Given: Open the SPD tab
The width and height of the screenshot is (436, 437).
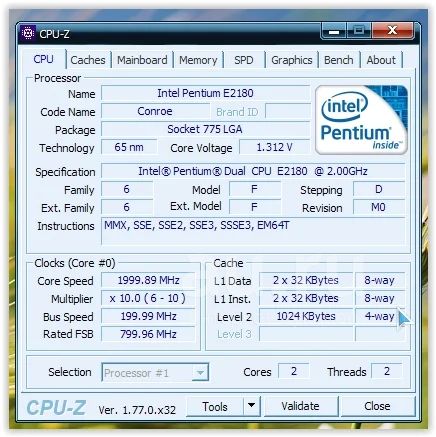Looking at the screenshot, I should coord(244,60).
